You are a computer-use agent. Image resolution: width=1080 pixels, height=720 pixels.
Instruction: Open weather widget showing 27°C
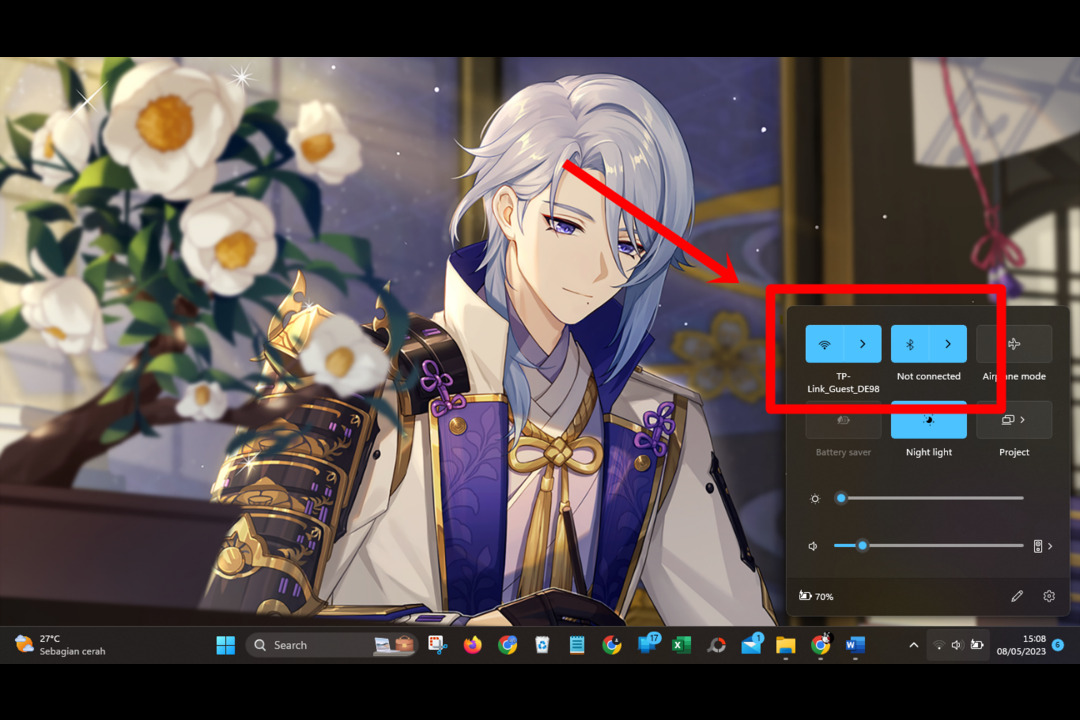click(61, 645)
